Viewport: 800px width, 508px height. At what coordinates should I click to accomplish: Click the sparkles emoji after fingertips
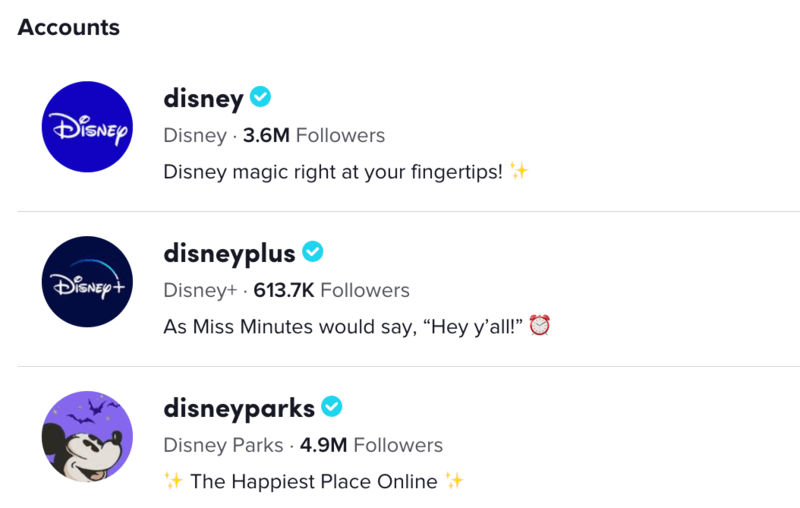(x=519, y=171)
